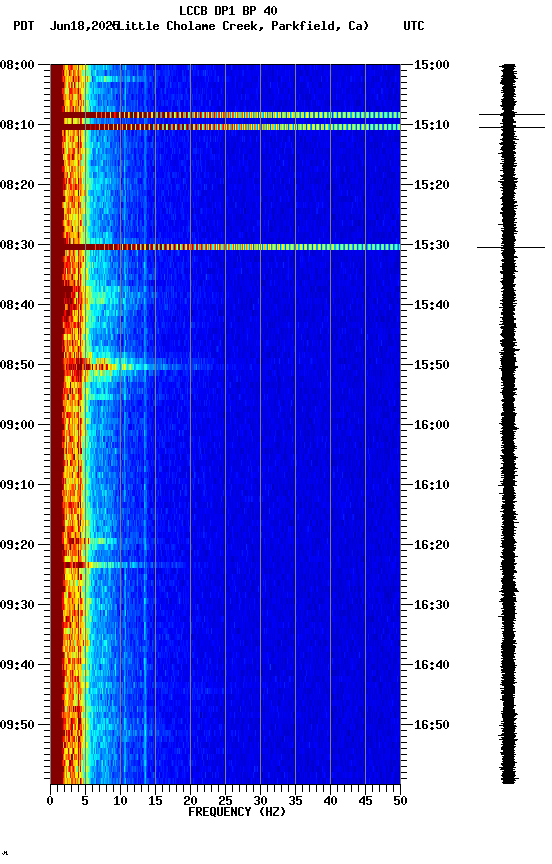Click the "15:30" UTC time label
This screenshot has height=864, width=552.
click(x=432, y=245)
